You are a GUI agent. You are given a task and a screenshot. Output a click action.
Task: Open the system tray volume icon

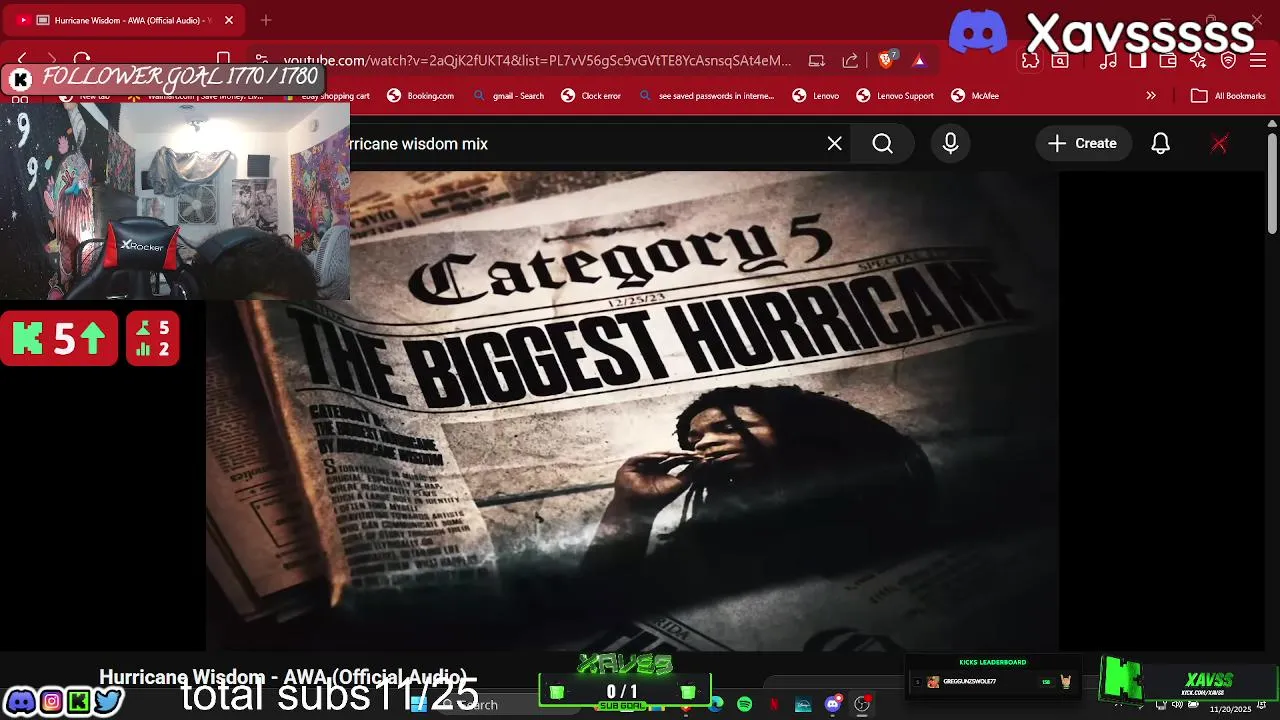click(x=1176, y=705)
